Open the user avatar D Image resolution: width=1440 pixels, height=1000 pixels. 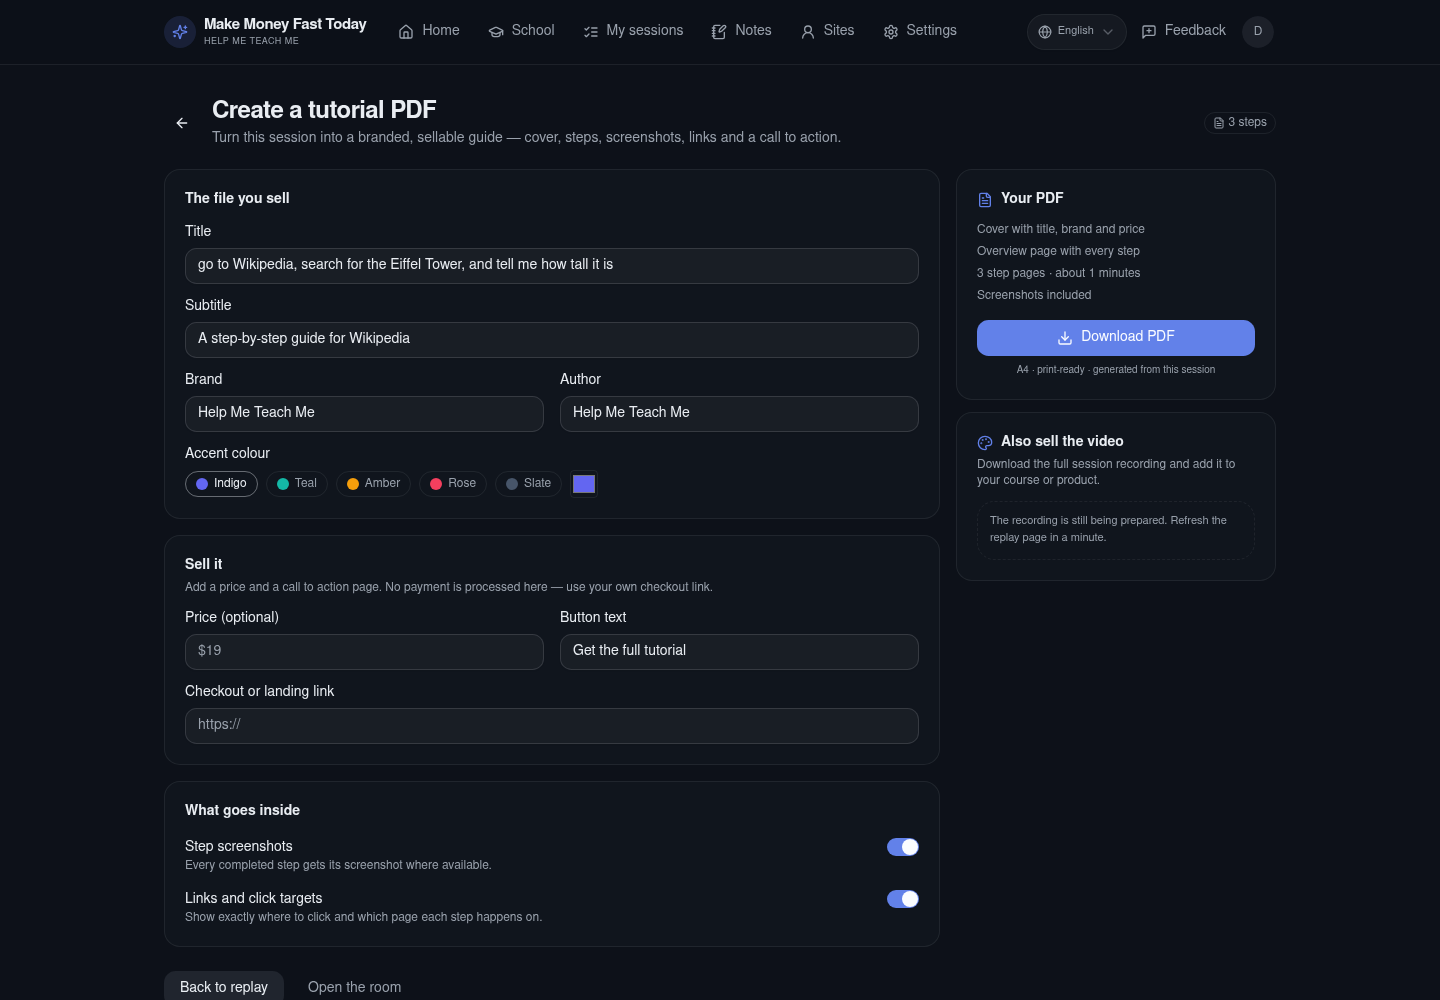pyautogui.click(x=1258, y=31)
